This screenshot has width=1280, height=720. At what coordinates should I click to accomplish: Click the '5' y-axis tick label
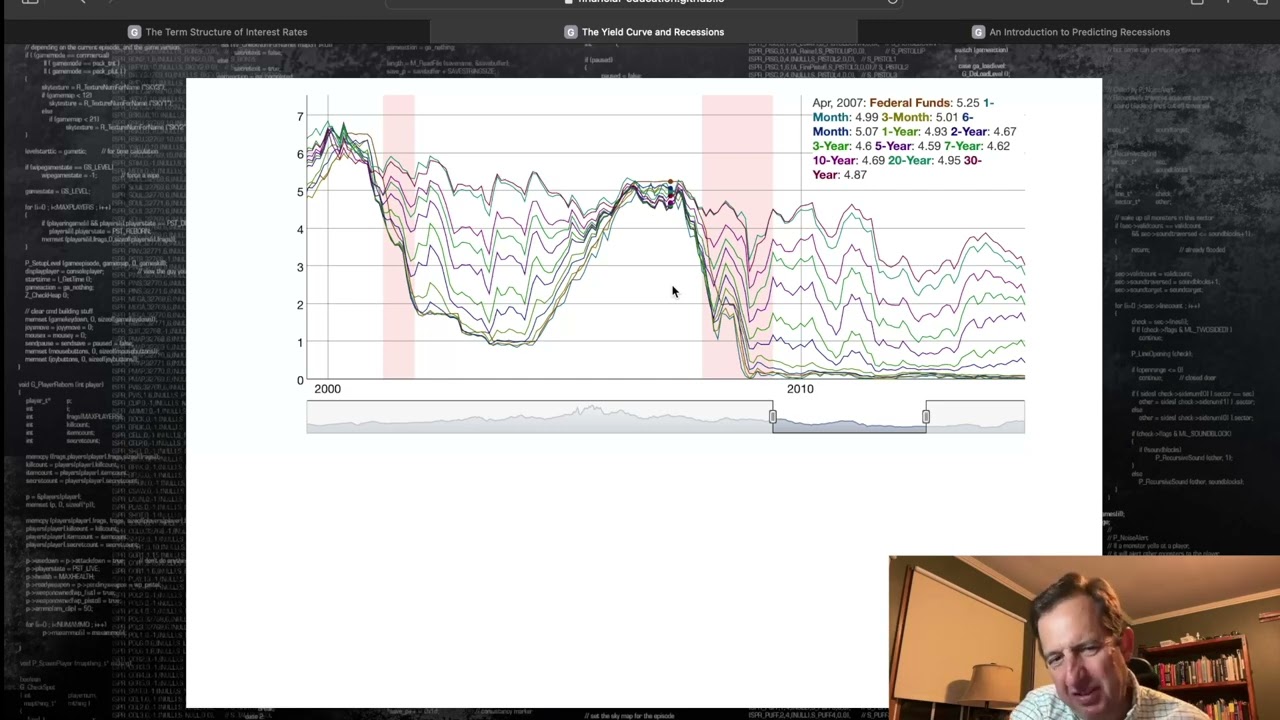tap(300, 192)
